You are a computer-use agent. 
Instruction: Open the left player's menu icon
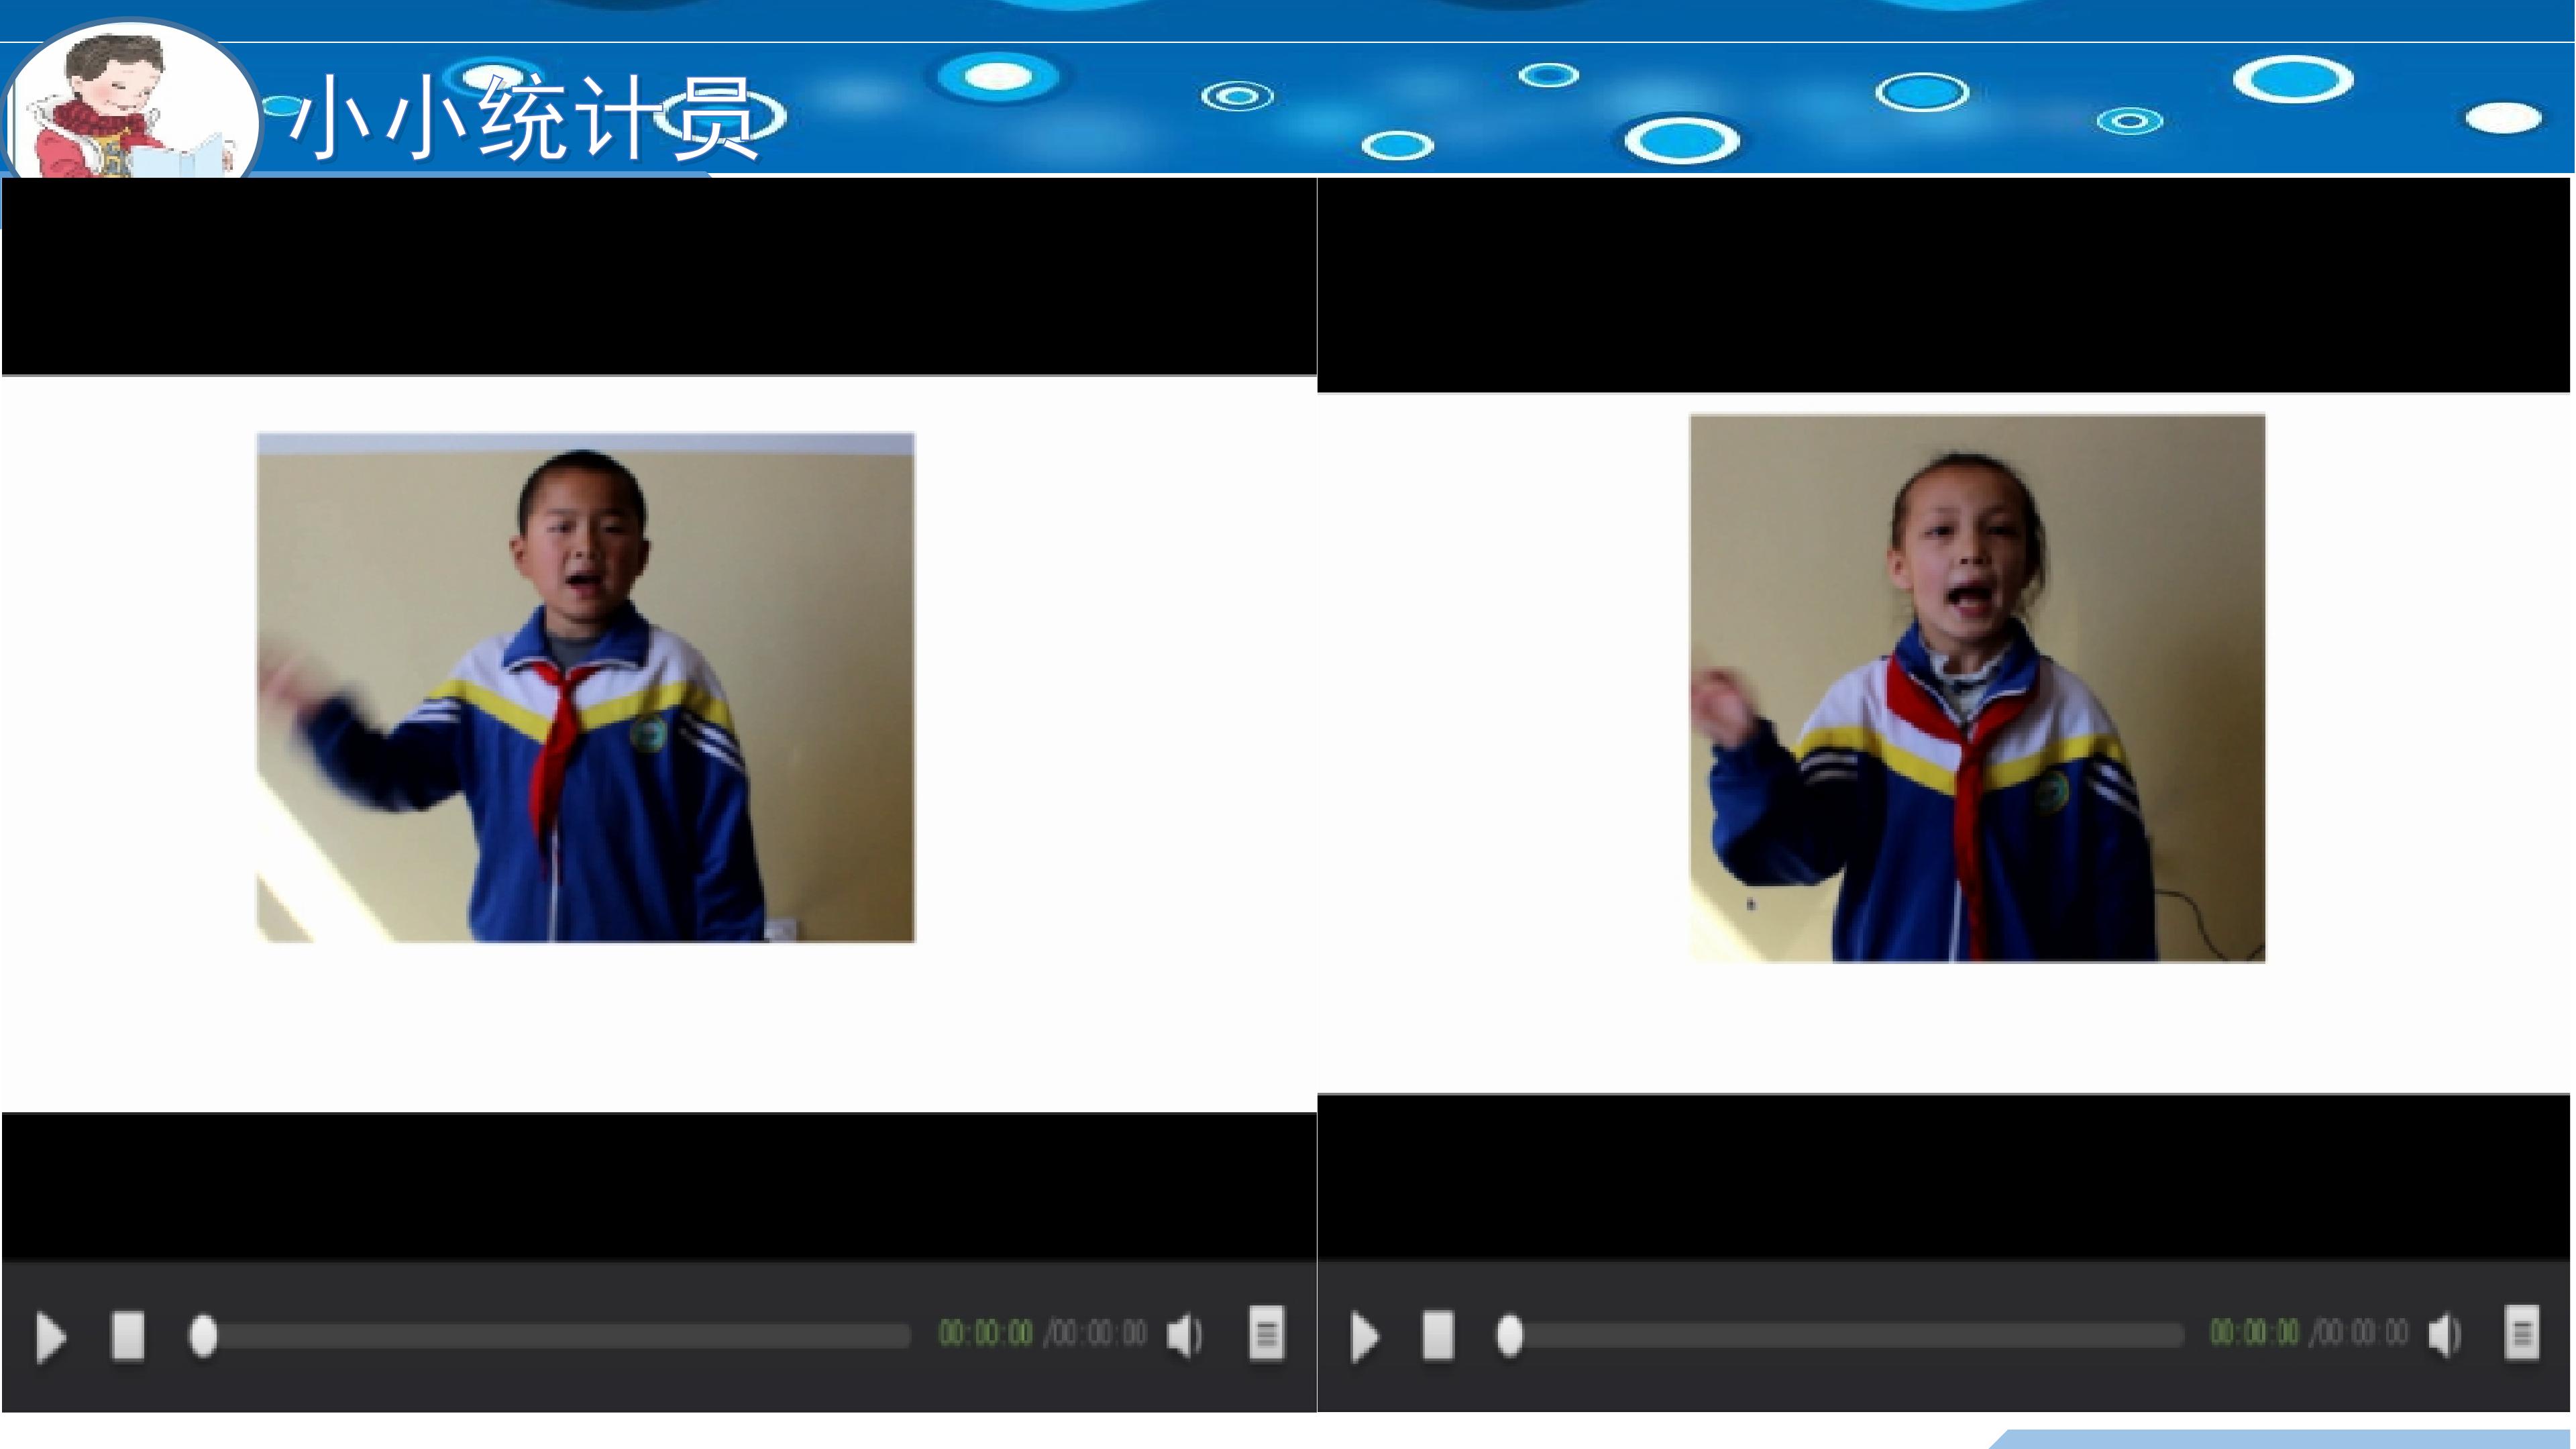(1266, 1334)
